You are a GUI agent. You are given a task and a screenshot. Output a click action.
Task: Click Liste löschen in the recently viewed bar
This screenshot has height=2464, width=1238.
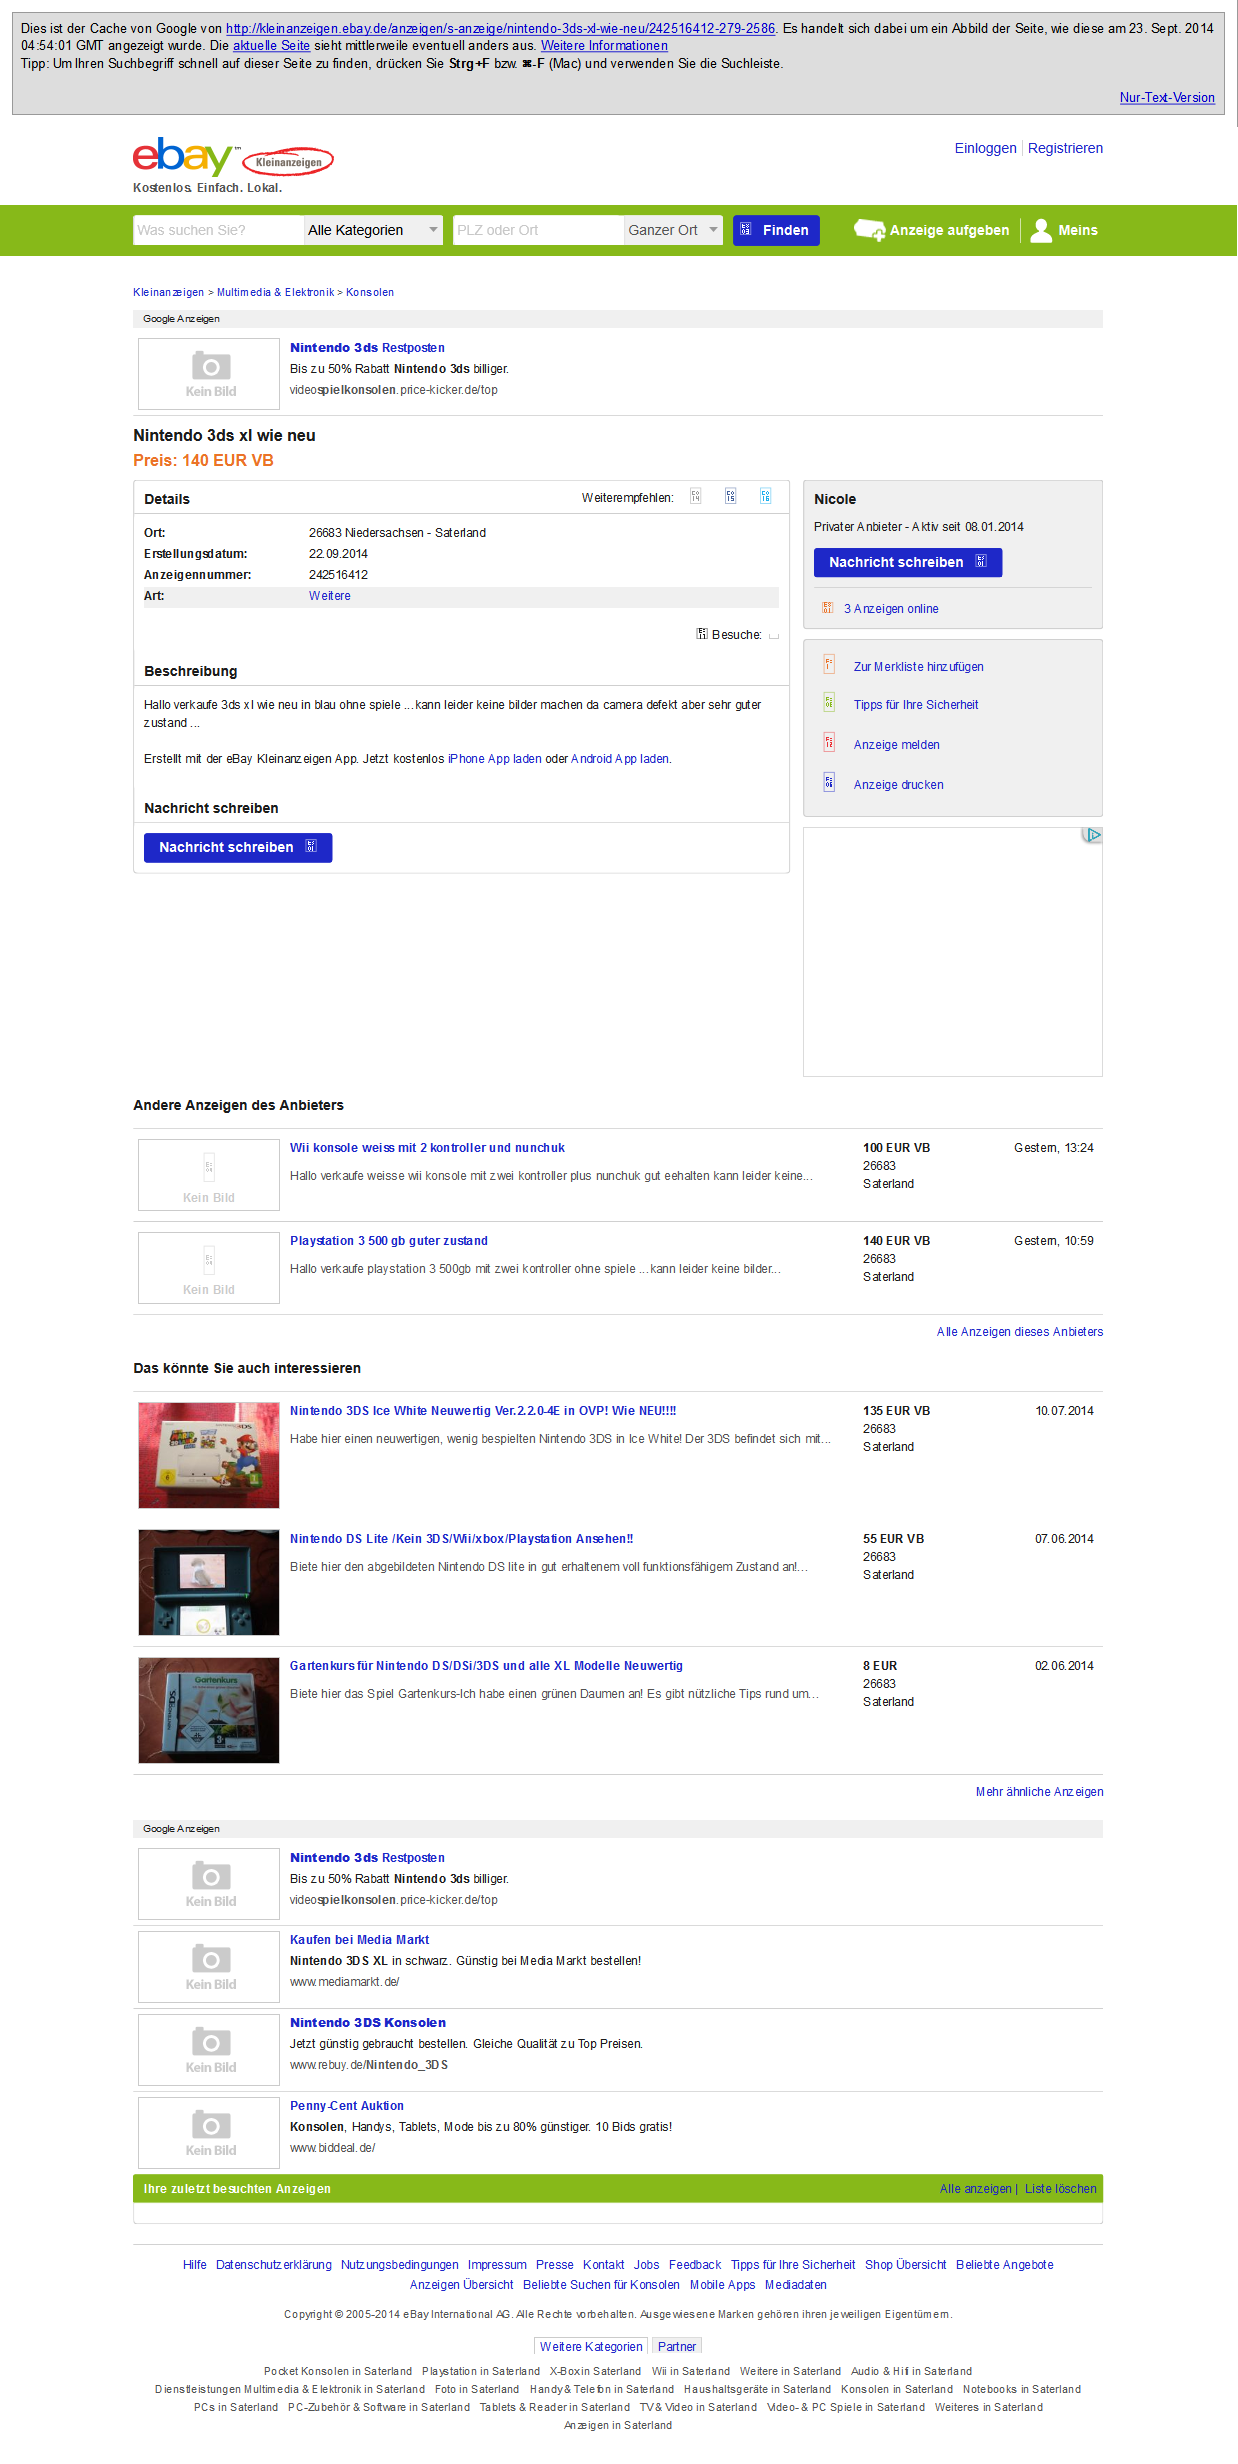(x=1060, y=2189)
